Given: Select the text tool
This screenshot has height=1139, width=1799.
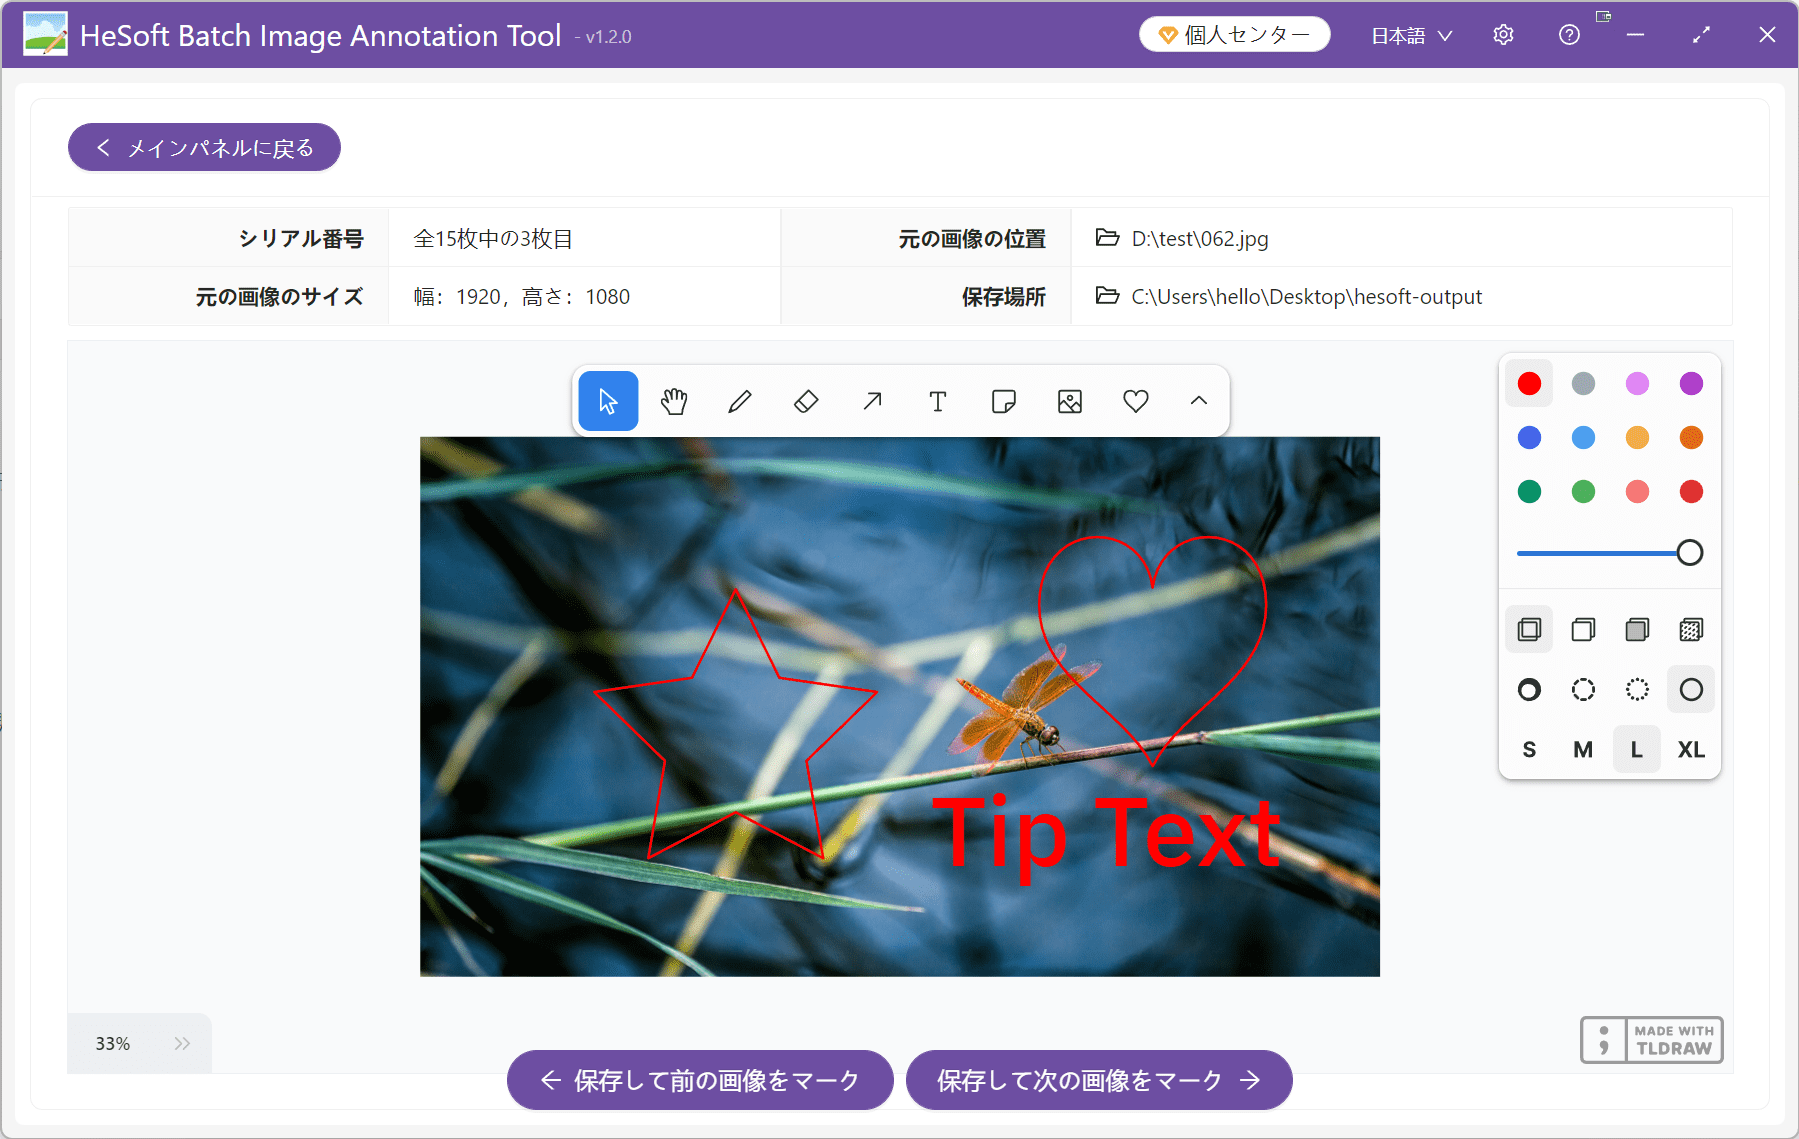Looking at the screenshot, I should pos(938,401).
